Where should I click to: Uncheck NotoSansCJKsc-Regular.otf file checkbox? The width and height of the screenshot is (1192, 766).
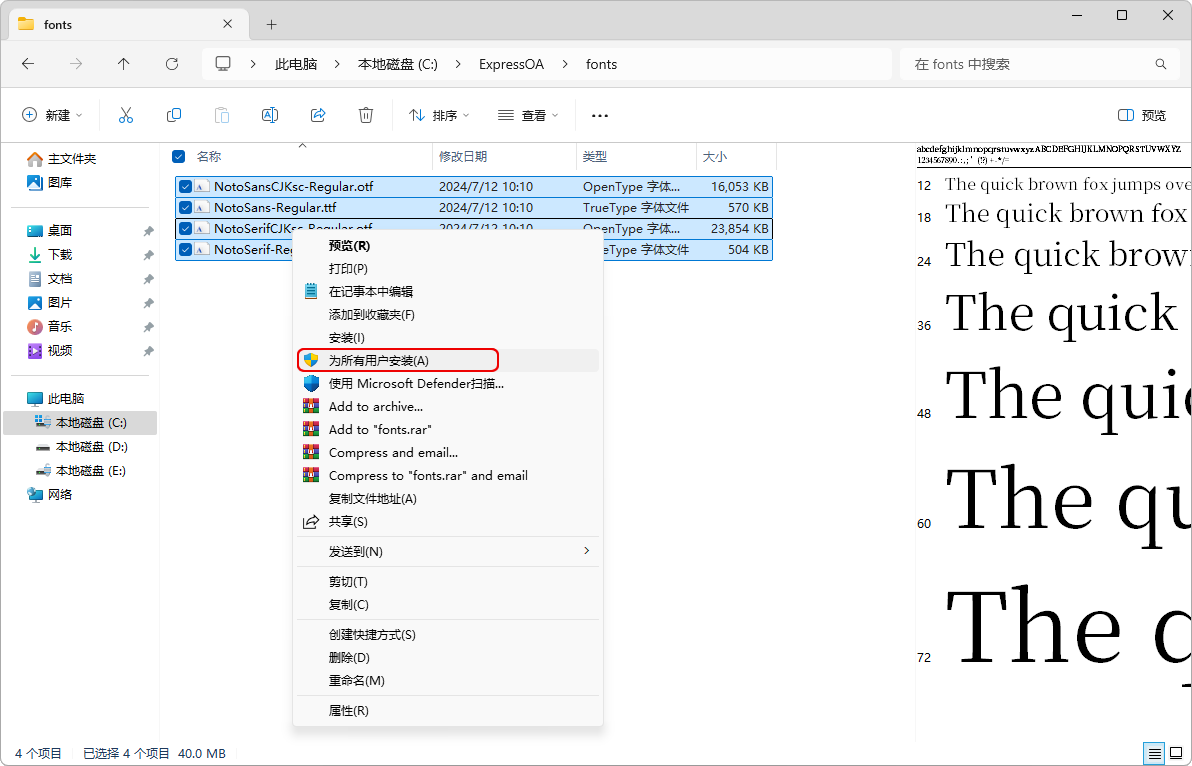pyautogui.click(x=185, y=186)
